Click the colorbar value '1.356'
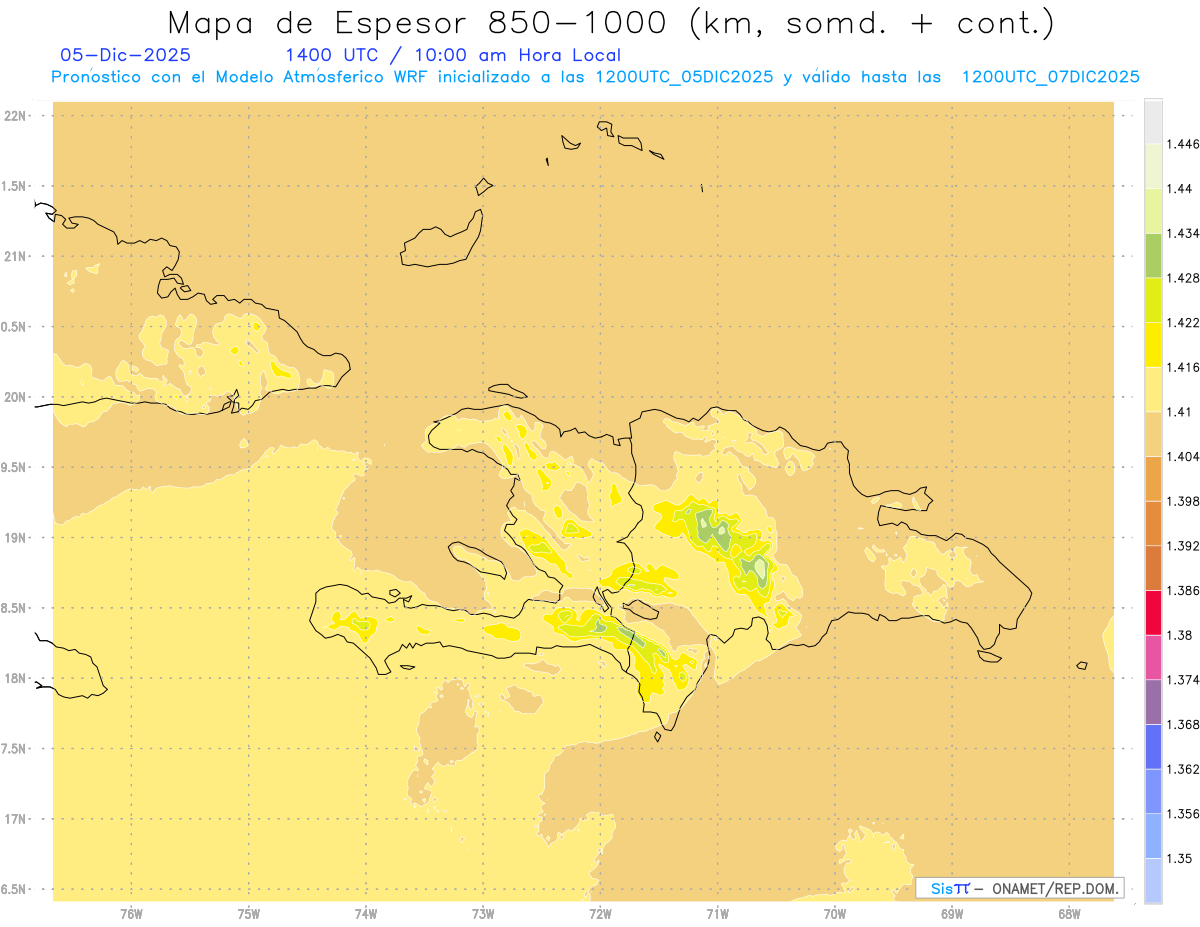Screen dimensions: 1200x927 [1182, 813]
